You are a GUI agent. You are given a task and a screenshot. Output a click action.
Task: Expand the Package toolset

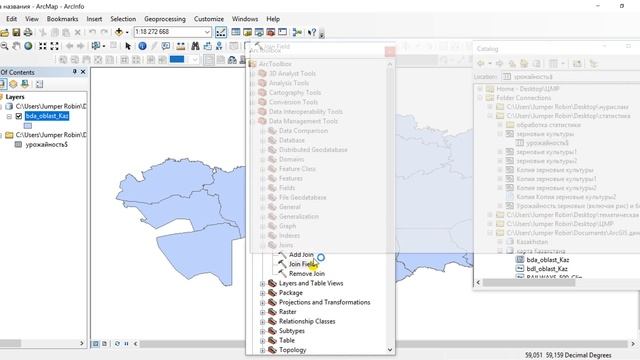263,293
